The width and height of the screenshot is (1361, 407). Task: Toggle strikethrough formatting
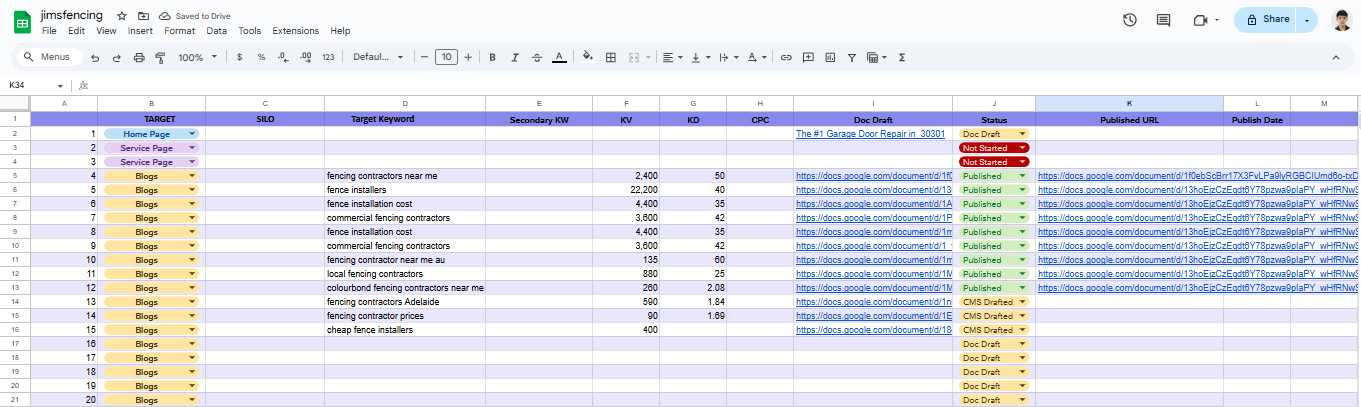click(537, 58)
